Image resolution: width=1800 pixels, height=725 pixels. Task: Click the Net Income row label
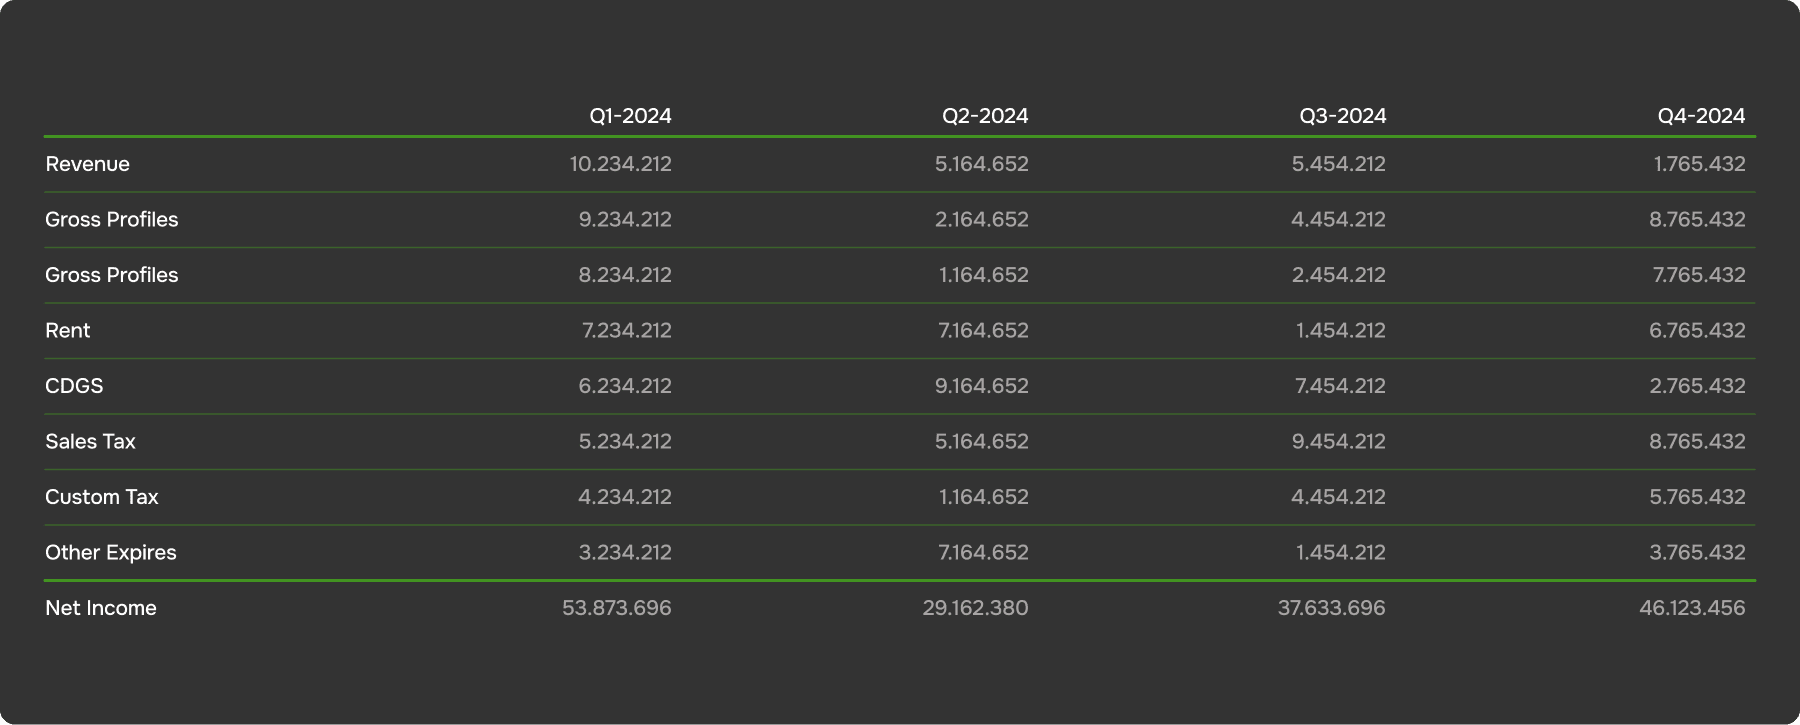click(x=101, y=608)
